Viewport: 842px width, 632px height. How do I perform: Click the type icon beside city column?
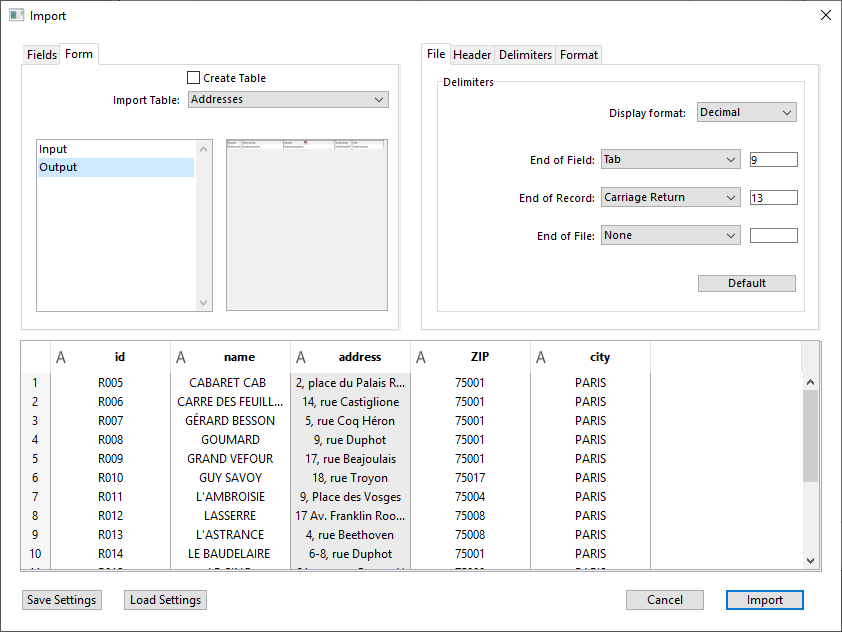coord(541,357)
